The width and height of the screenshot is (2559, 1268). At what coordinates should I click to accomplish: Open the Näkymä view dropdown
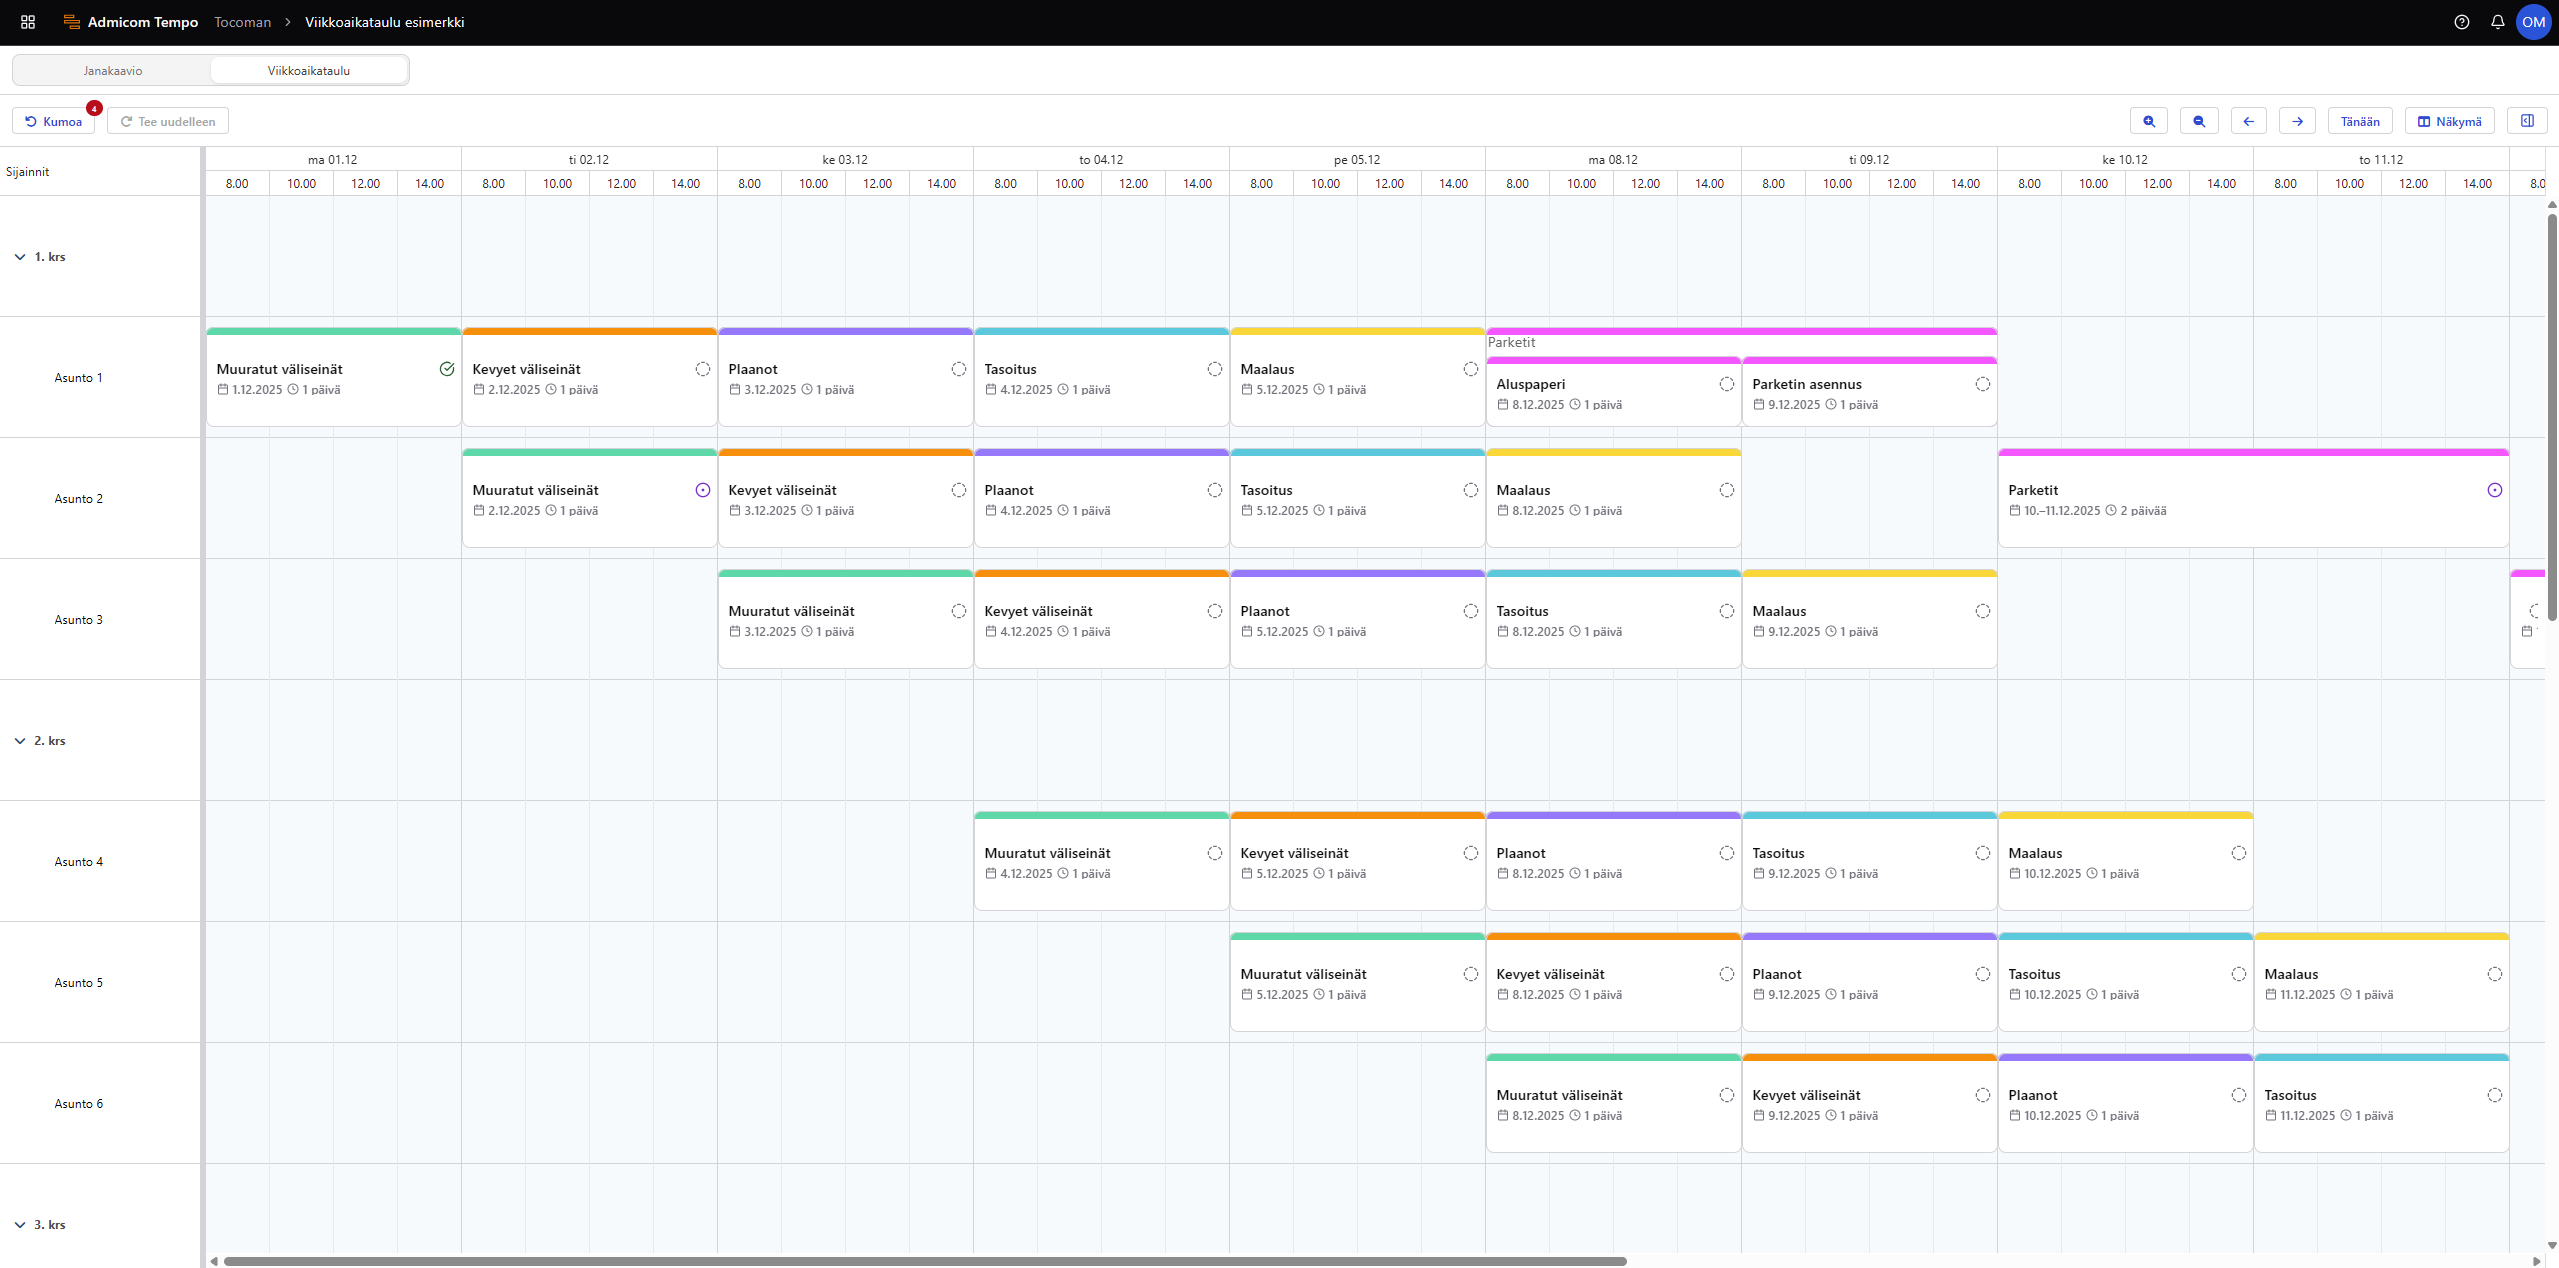(x=2449, y=121)
